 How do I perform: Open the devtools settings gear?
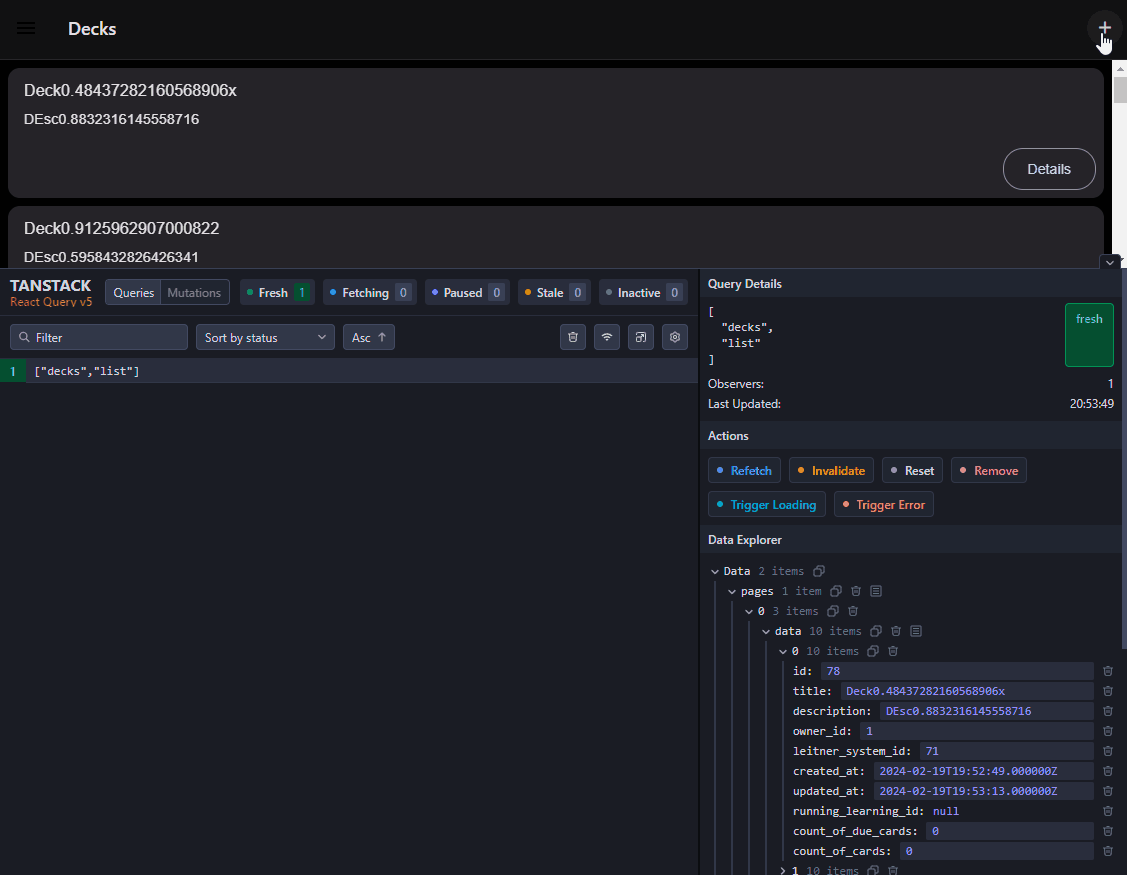(675, 337)
